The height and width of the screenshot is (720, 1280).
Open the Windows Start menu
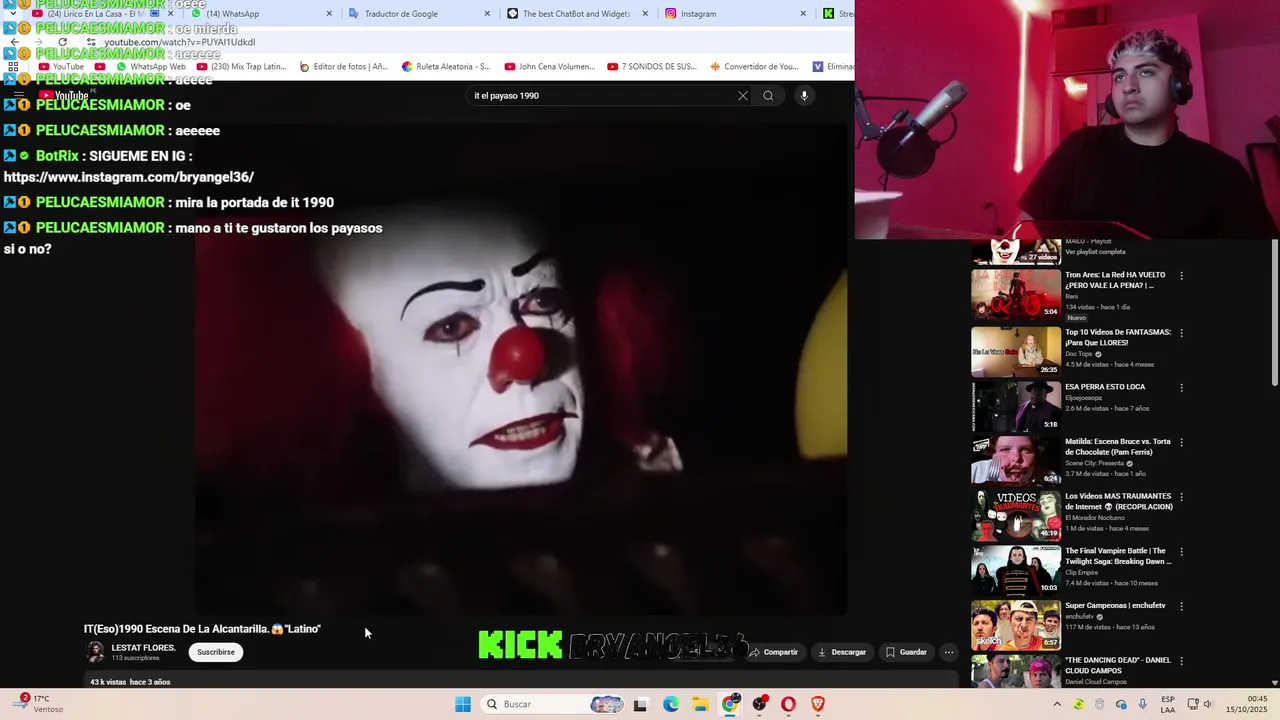pos(463,704)
